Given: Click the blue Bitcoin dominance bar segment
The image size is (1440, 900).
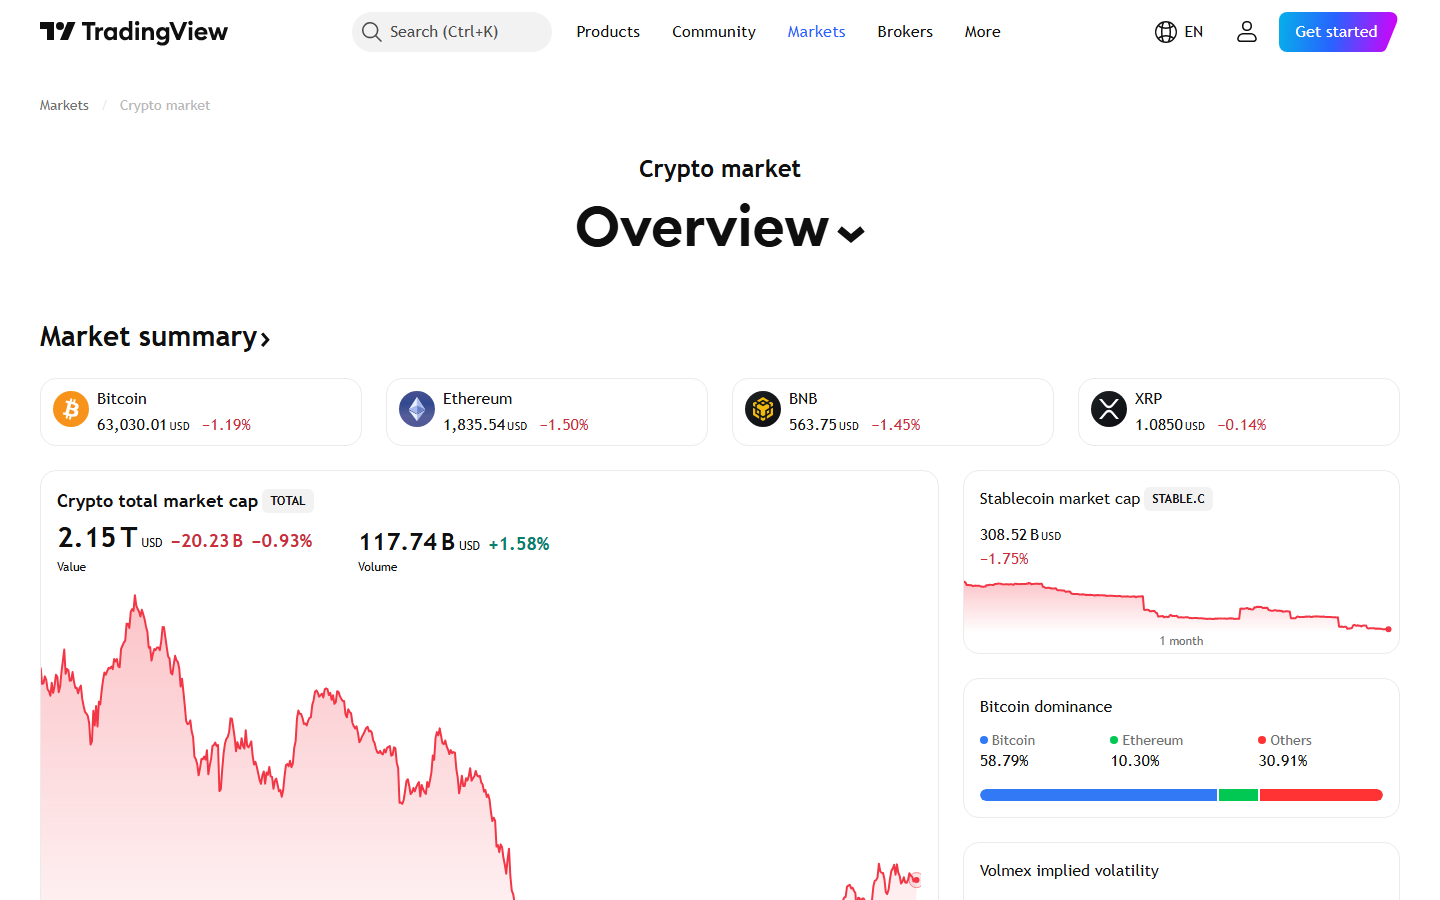Looking at the screenshot, I should (1098, 795).
